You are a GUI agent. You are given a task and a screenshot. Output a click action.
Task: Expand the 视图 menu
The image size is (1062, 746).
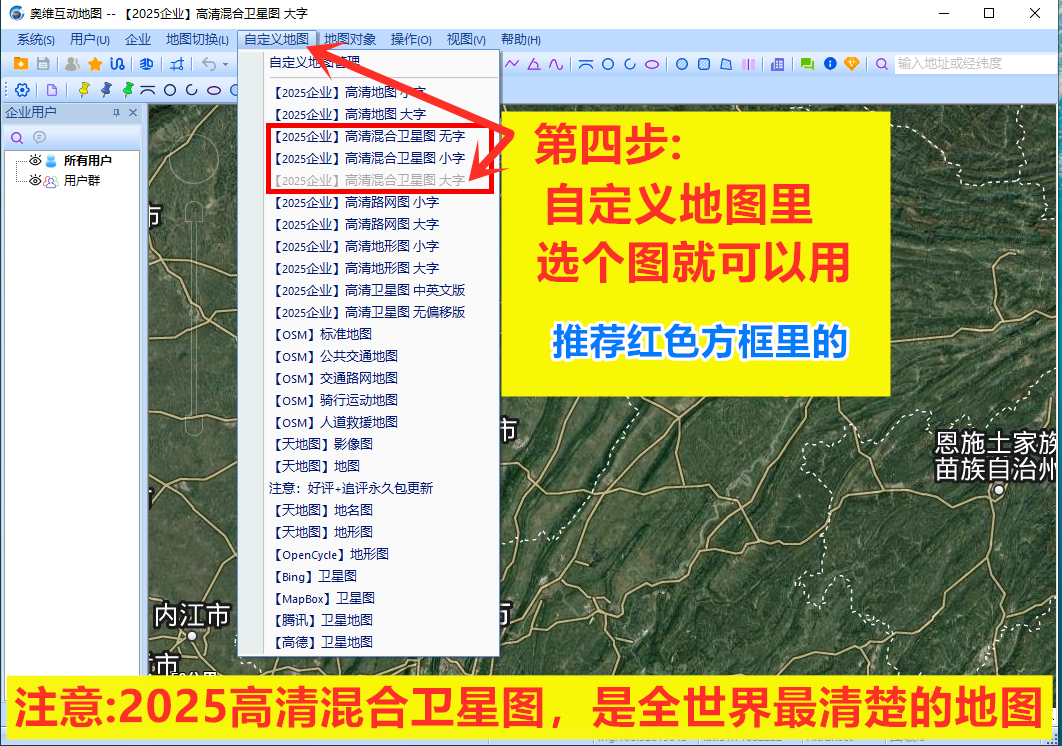click(x=465, y=39)
